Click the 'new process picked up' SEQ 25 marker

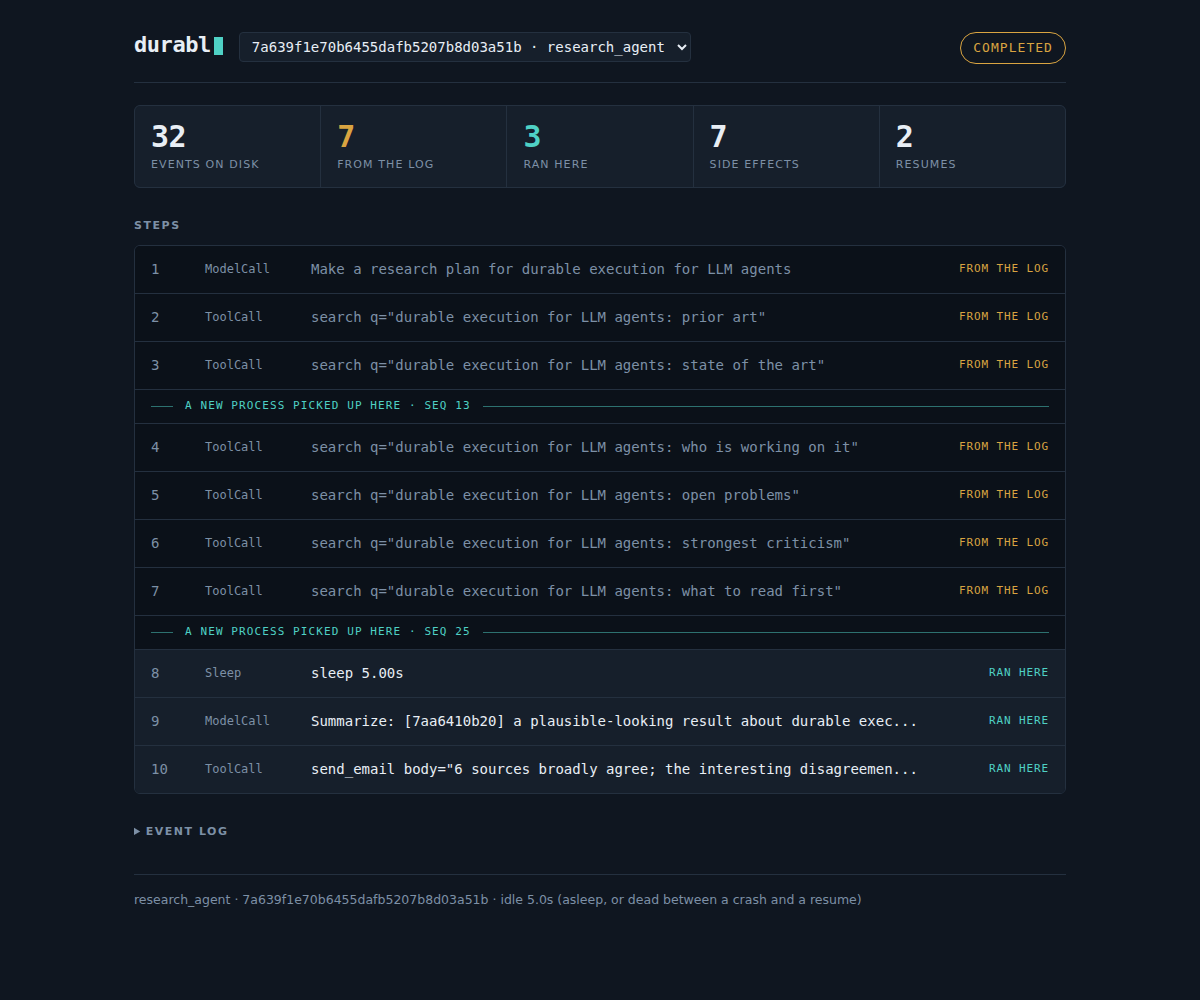[x=600, y=632]
